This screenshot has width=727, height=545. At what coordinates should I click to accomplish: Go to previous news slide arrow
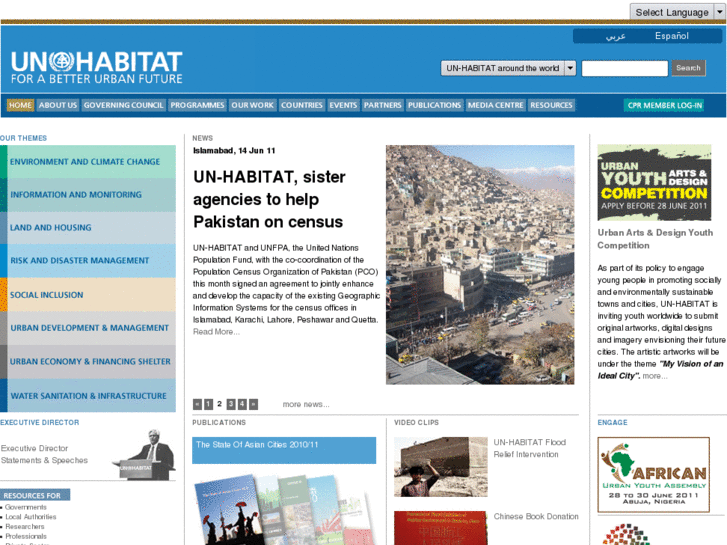coord(198,404)
